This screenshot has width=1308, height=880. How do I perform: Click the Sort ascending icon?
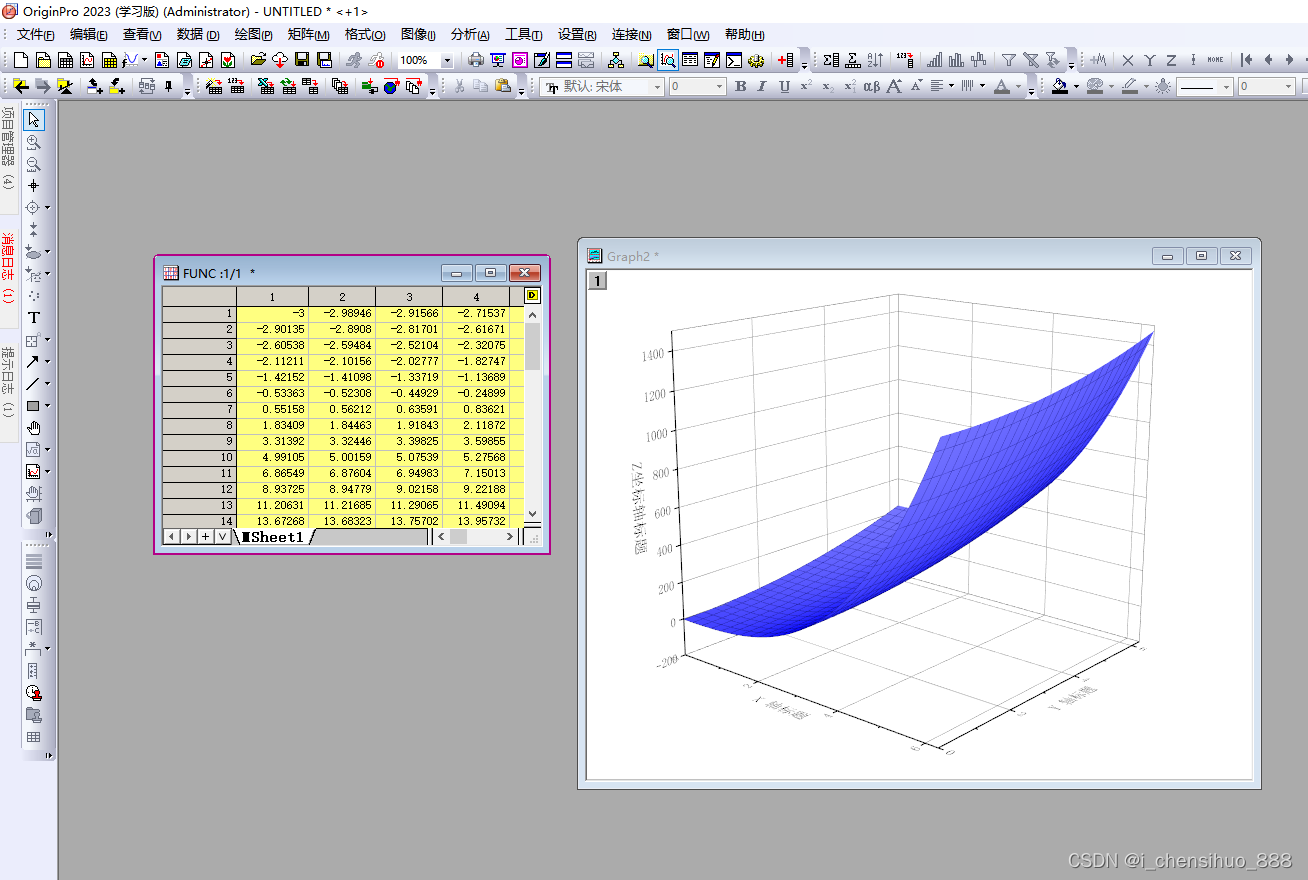click(x=876, y=60)
